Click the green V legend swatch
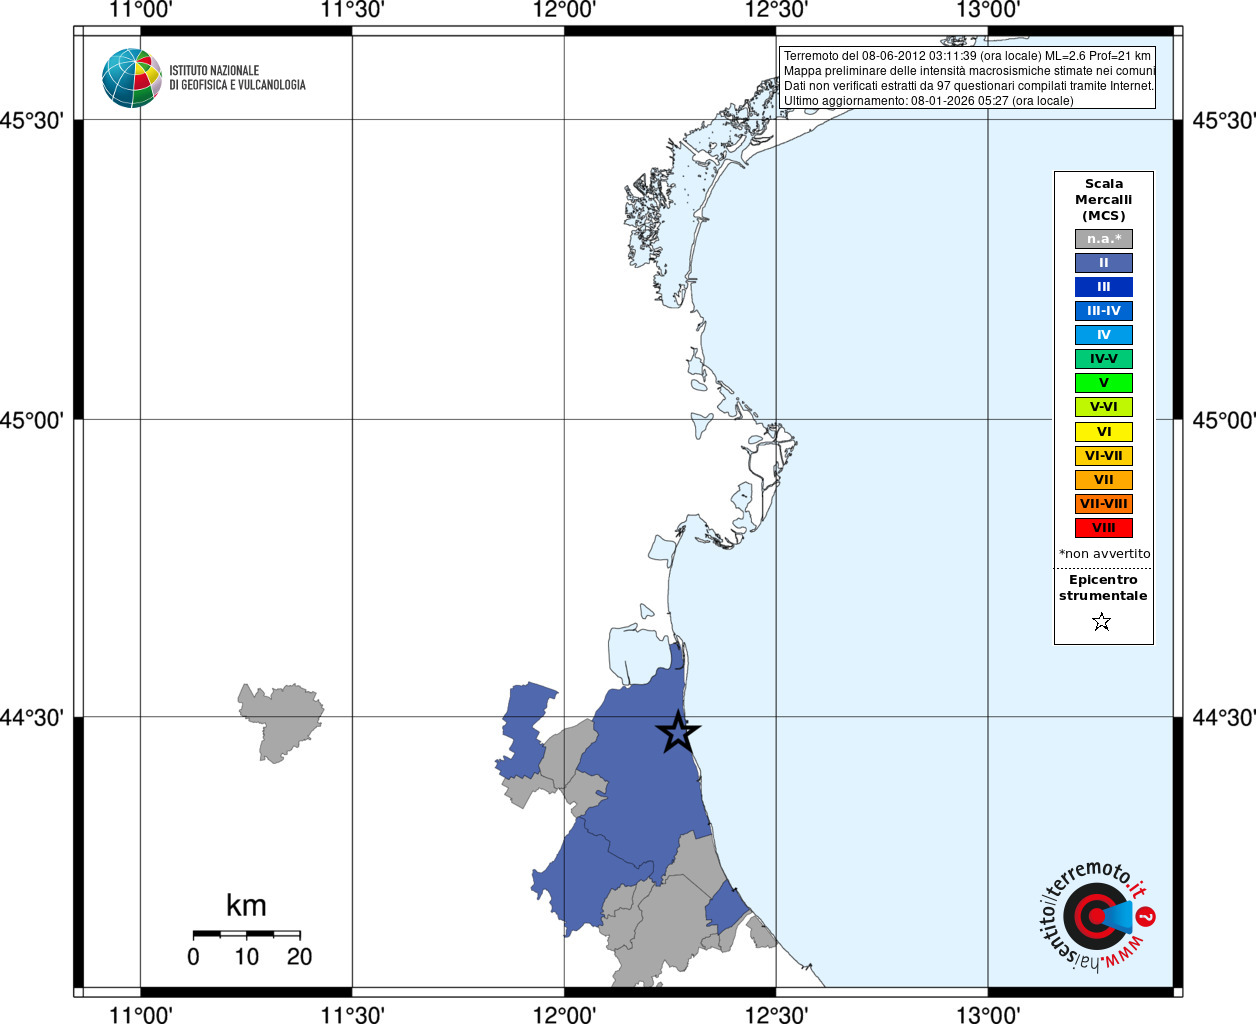Screen dimensions: 1256x1024 [1104, 383]
